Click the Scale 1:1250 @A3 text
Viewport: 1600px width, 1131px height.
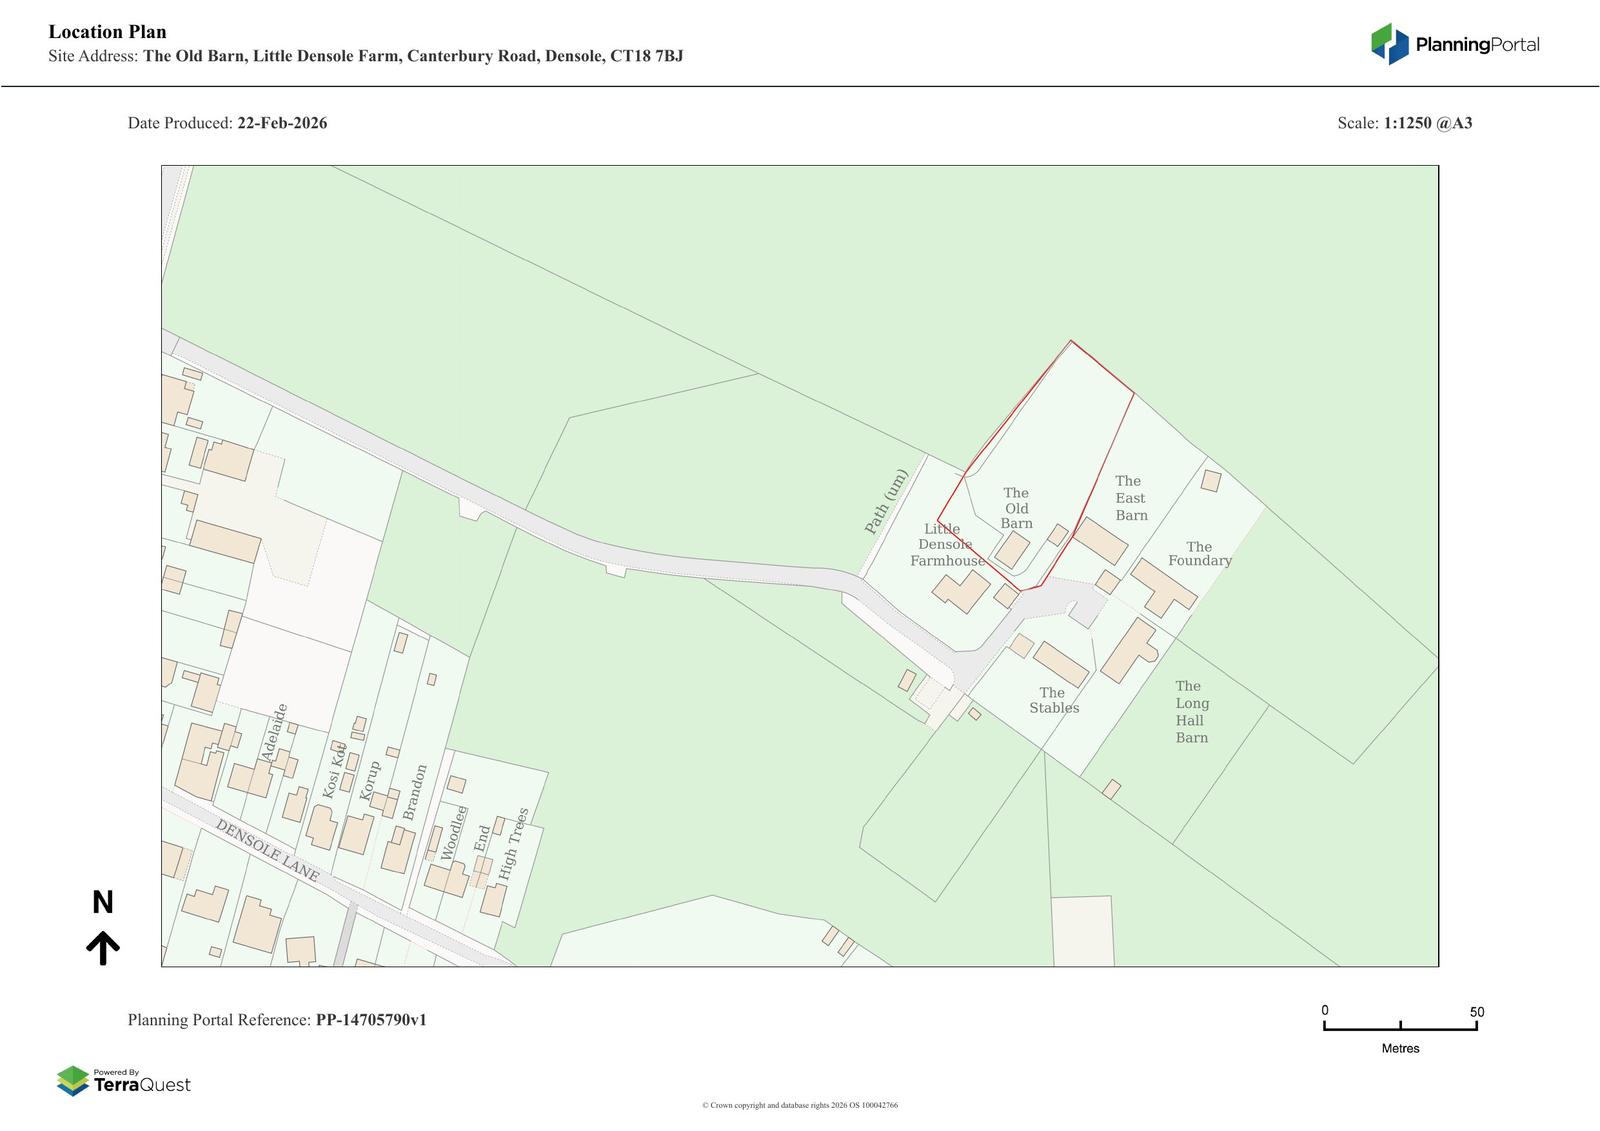(1404, 123)
